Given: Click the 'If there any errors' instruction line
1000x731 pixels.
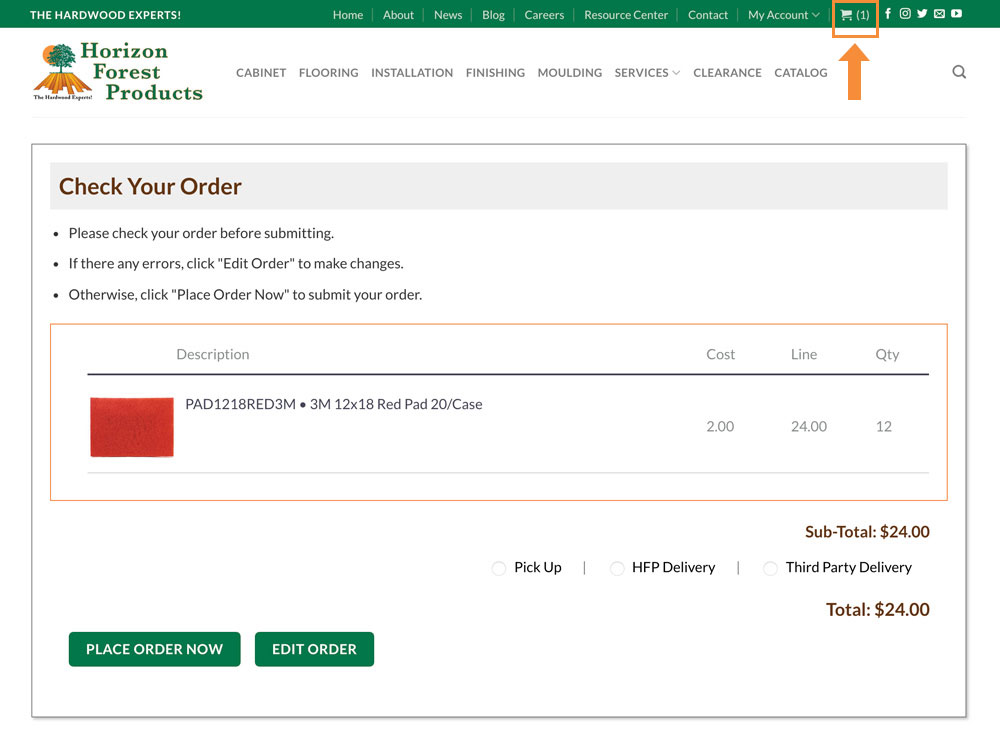Looking at the screenshot, I should pyautogui.click(x=236, y=263).
